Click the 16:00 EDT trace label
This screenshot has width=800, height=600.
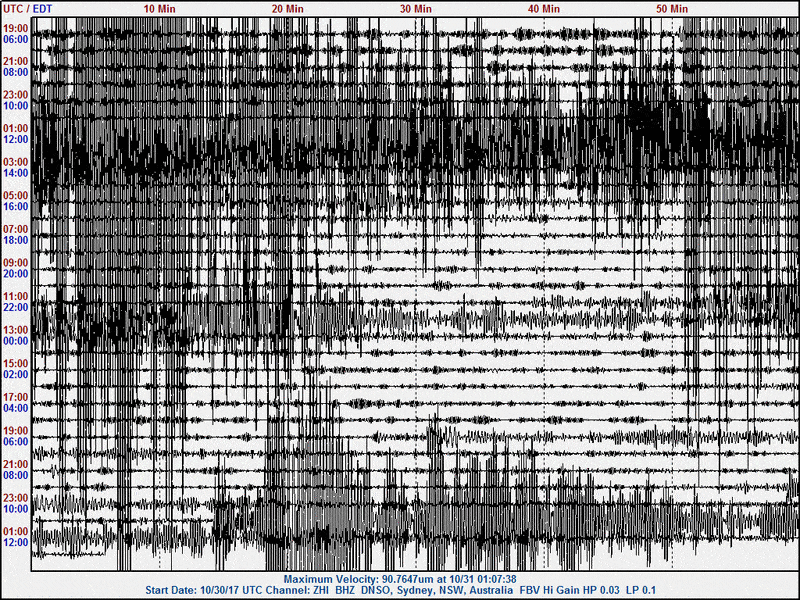[x=17, y=207]
